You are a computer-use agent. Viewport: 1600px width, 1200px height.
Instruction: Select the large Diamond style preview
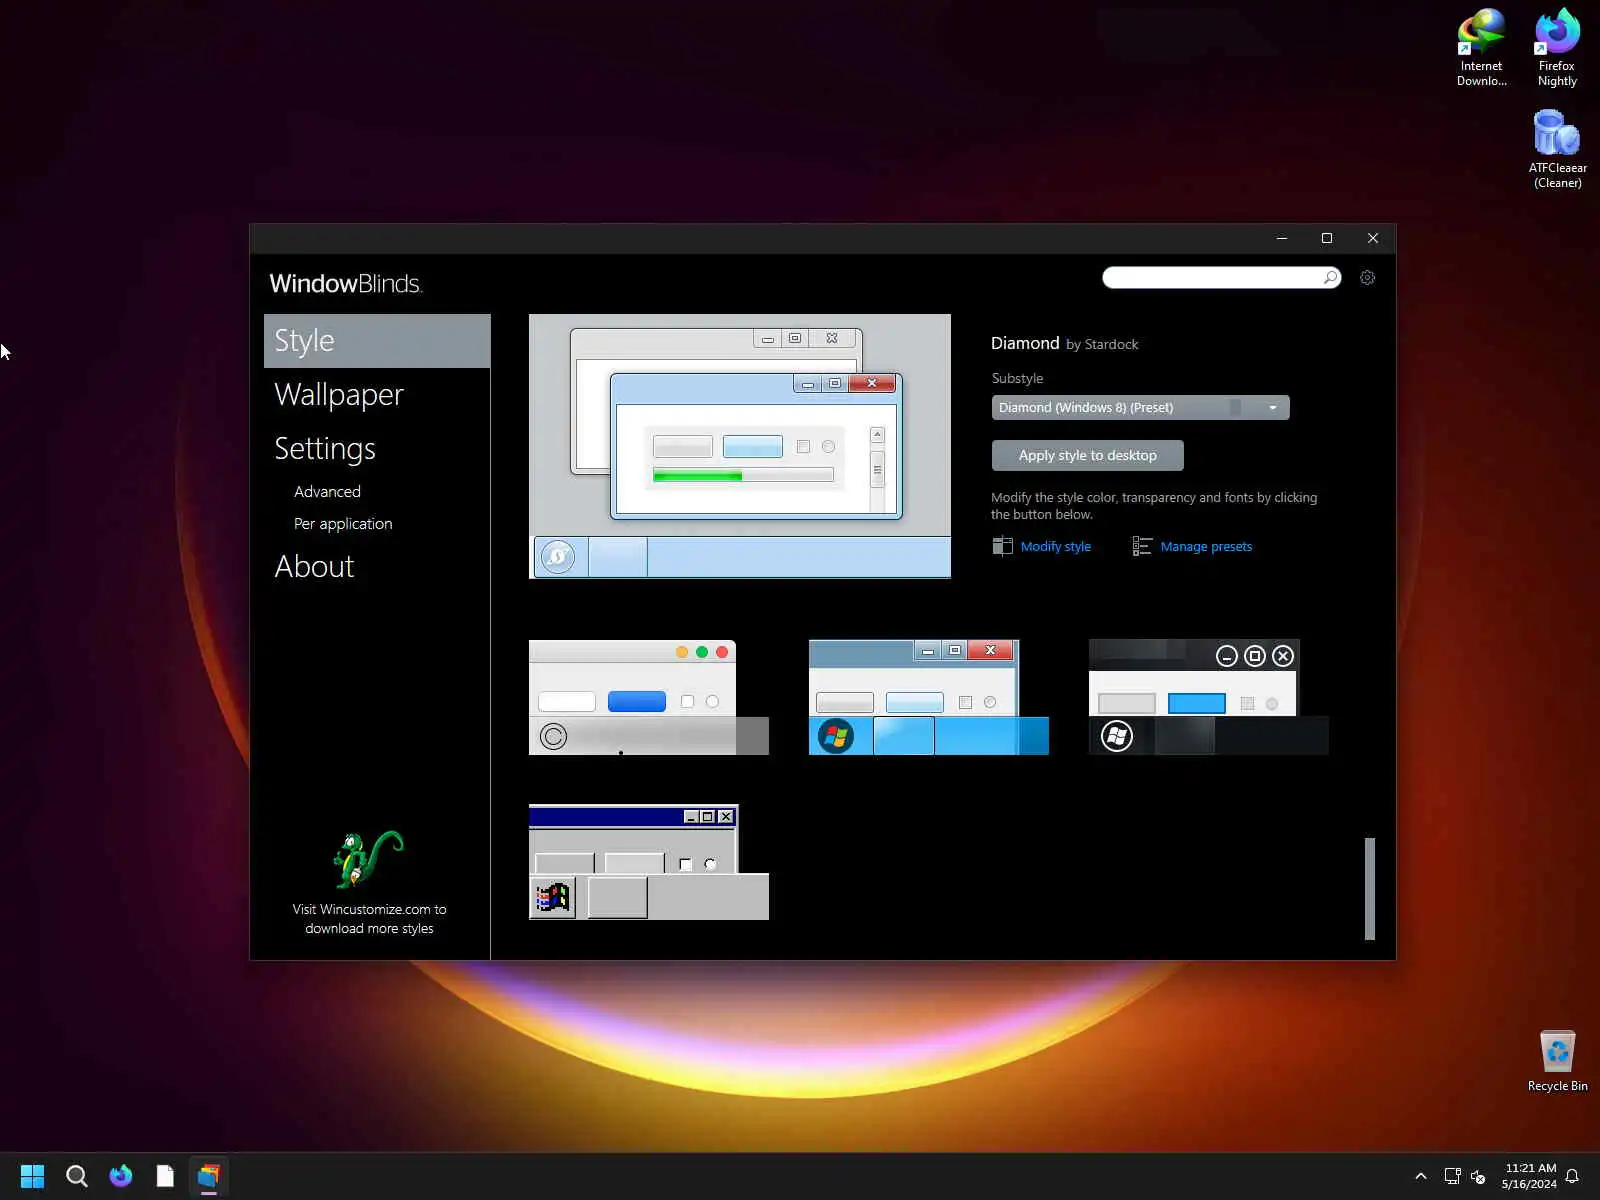pos(740,446)
